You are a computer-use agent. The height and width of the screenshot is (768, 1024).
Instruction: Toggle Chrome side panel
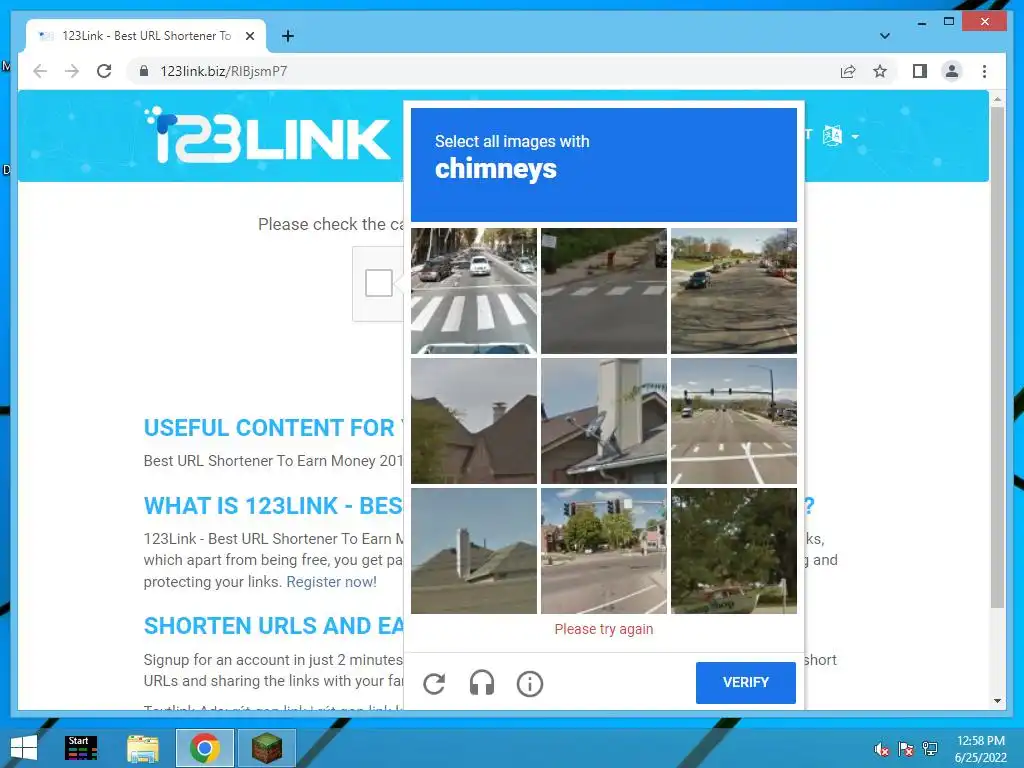click(x=920, y=71)
